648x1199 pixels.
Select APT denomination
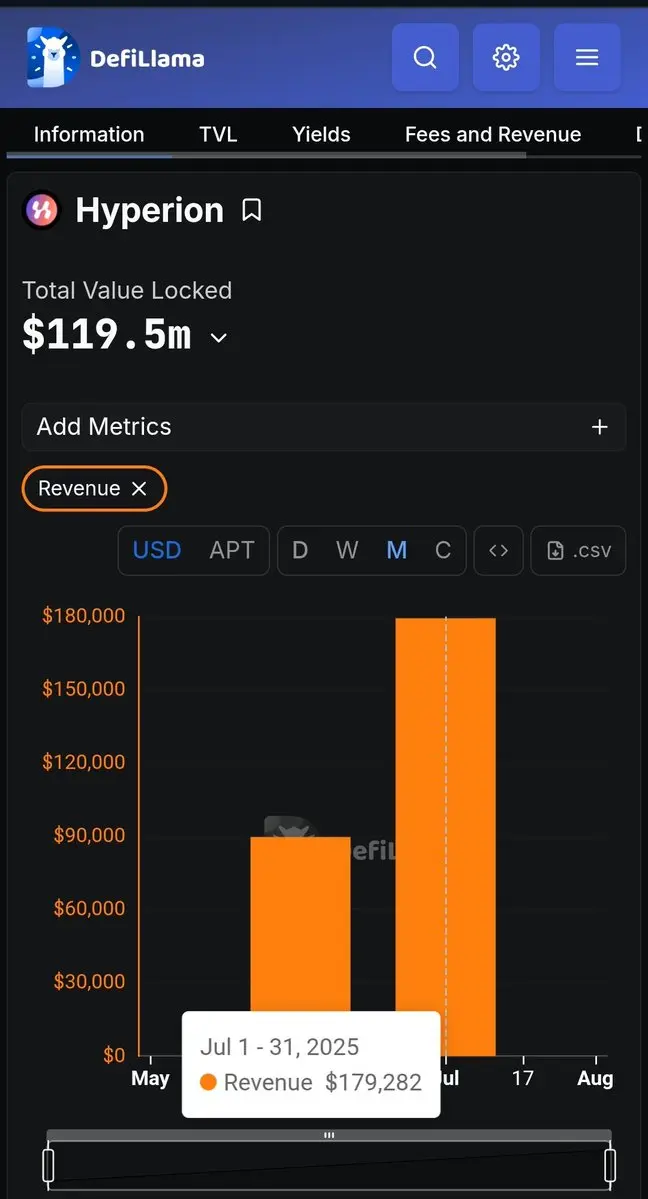pos(232,551)
